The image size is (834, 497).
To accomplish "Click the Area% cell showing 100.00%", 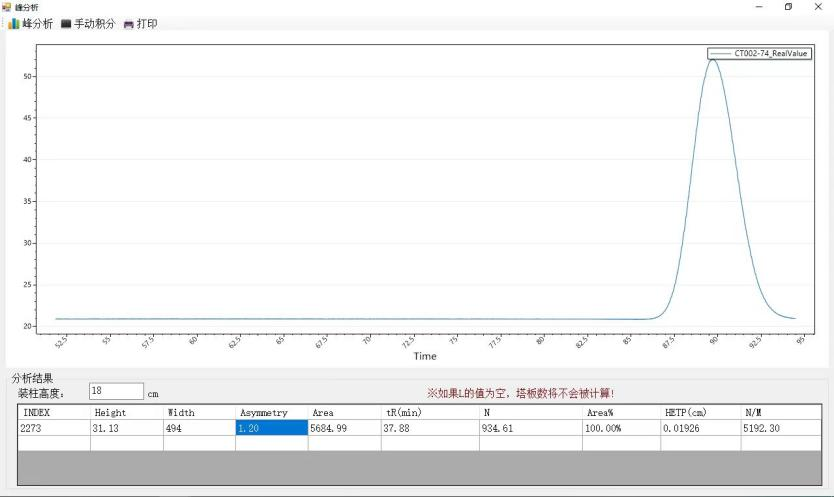I will click(x=620, y=428).
